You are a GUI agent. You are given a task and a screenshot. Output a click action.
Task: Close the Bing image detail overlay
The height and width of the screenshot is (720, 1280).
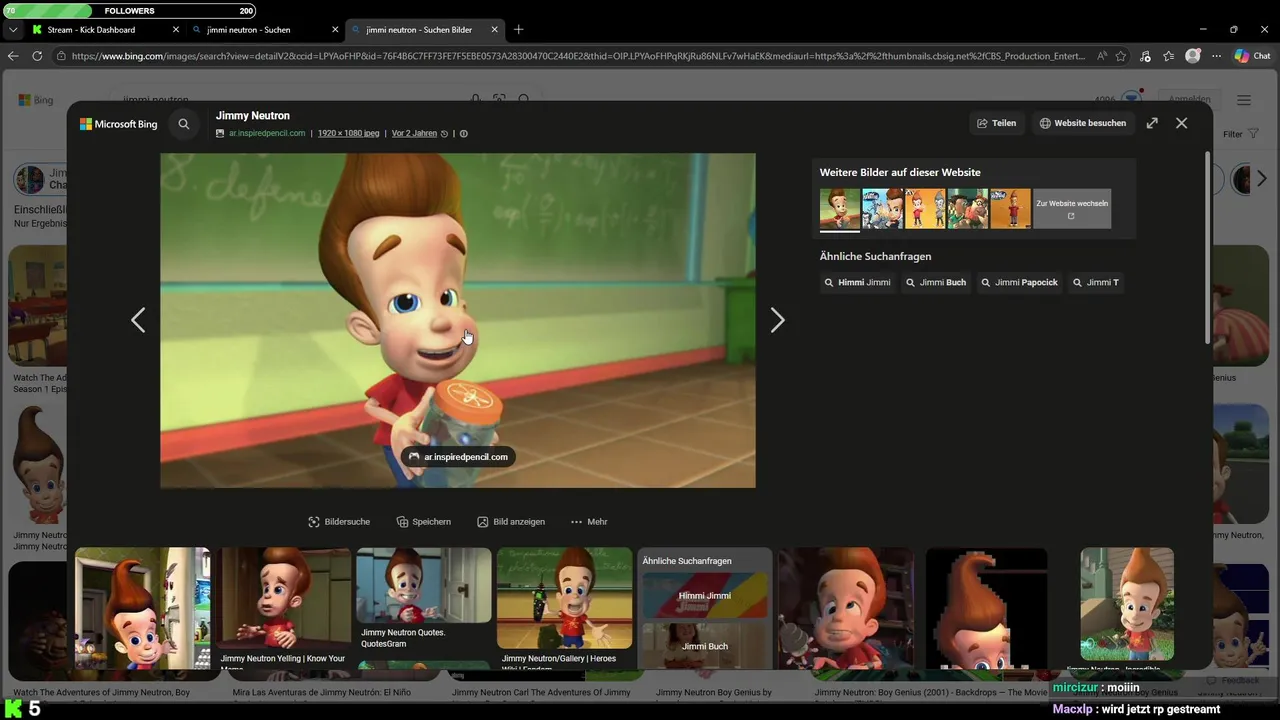tap(1182, 123)
